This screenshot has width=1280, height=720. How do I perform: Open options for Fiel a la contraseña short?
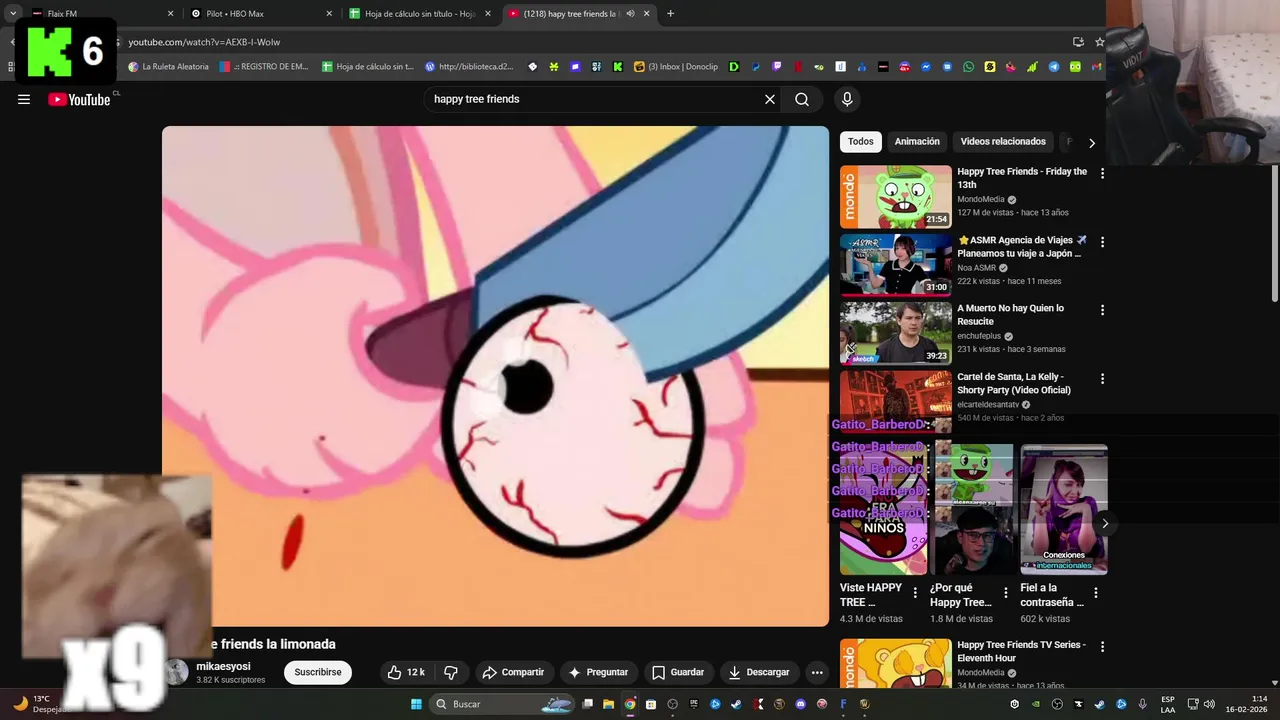click(1095, 592)
